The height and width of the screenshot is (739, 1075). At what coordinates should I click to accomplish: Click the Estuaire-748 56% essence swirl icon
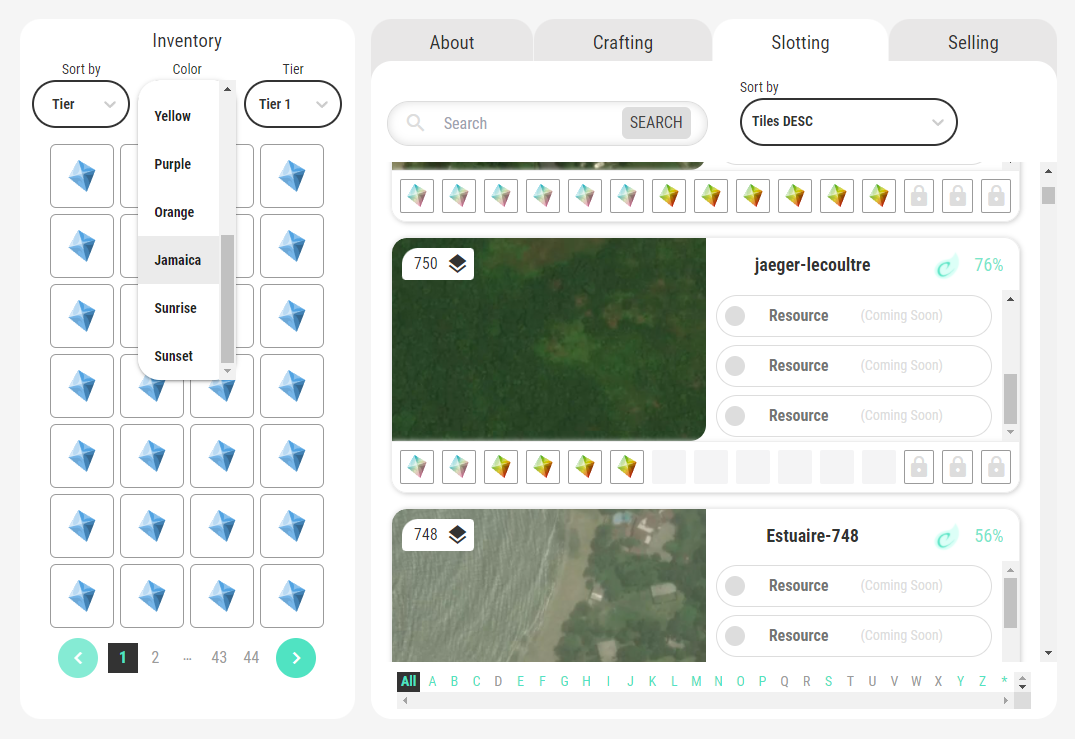(947, 537)
